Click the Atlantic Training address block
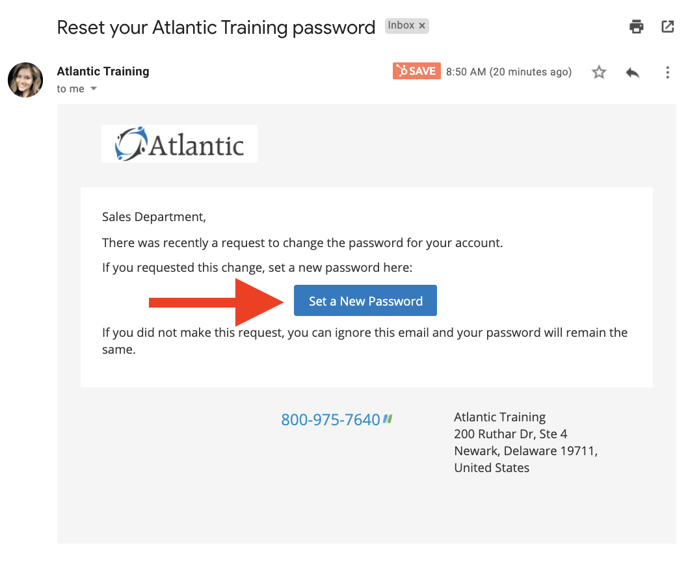This screenshot has width=688, height=567. (526, 442)
